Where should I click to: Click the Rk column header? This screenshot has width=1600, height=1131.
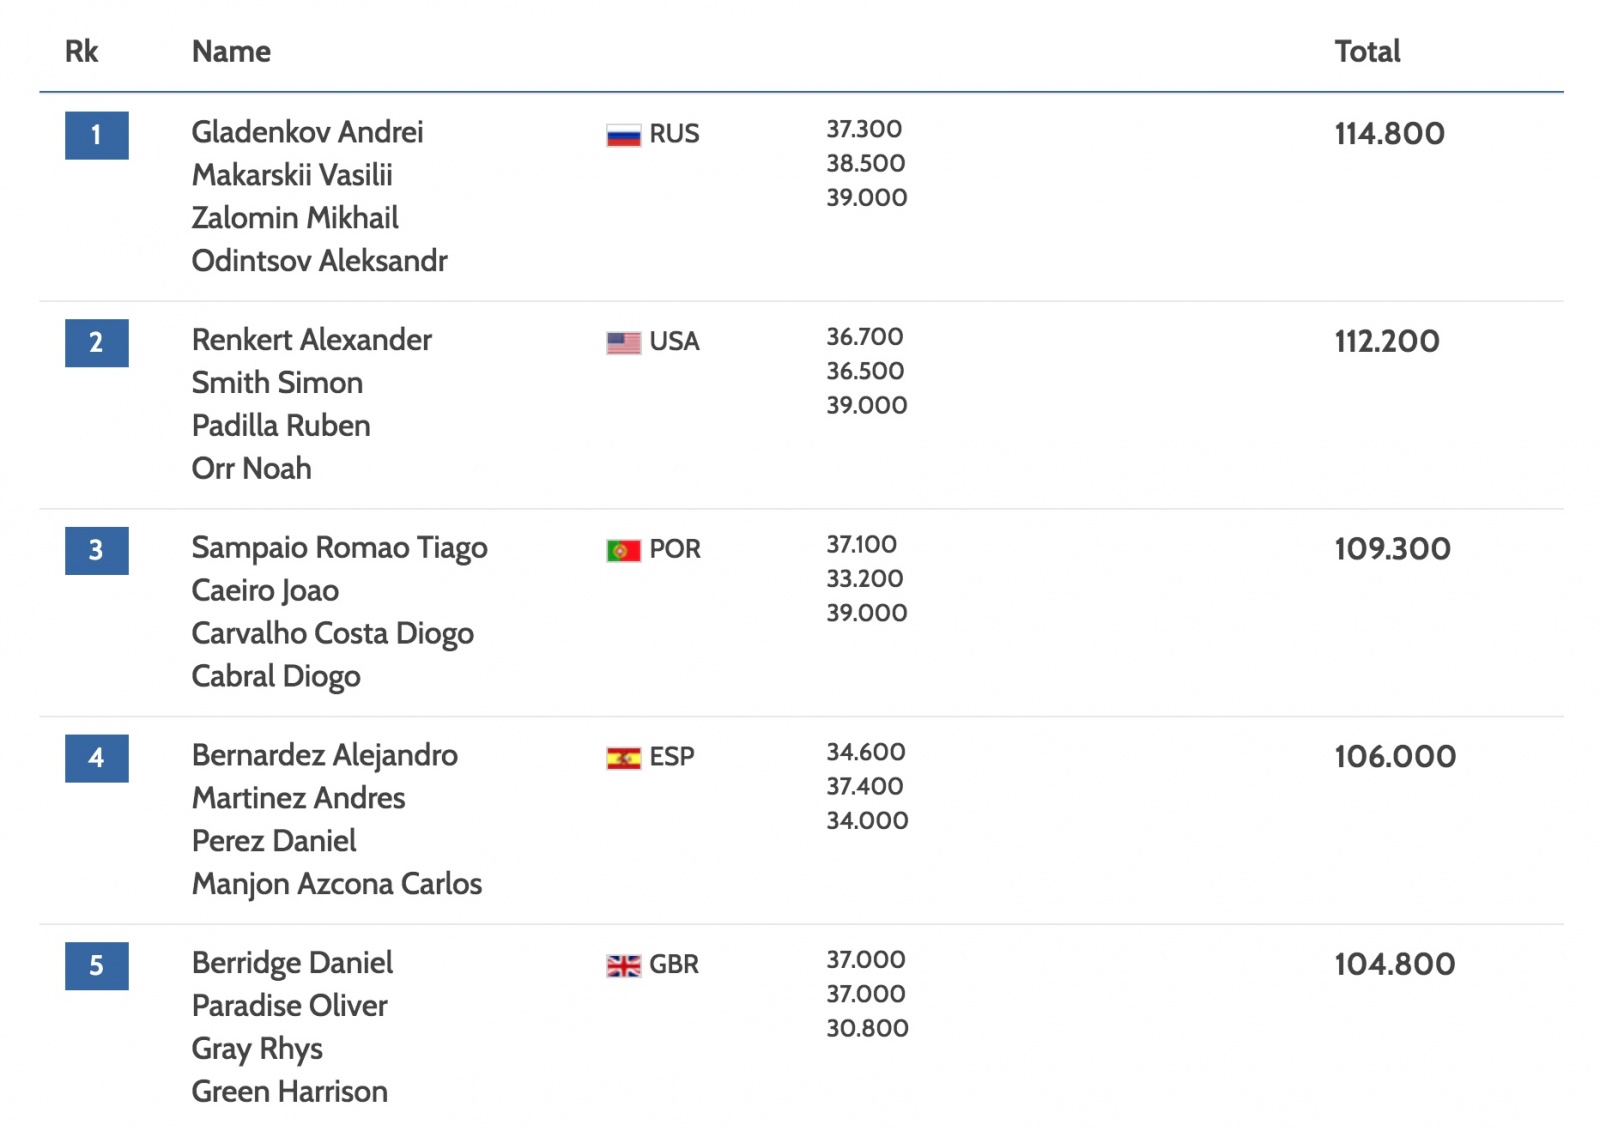[81, 51]
